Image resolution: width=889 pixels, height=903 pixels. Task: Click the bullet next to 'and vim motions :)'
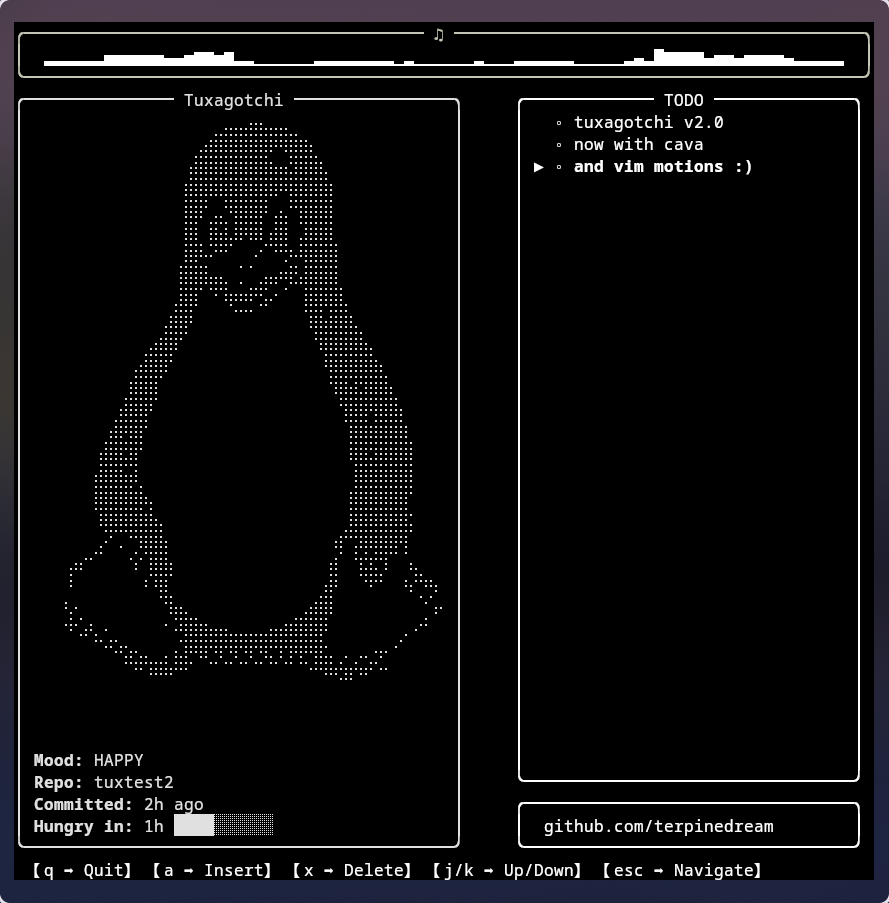pyautogui.click(x=559, y=167)
